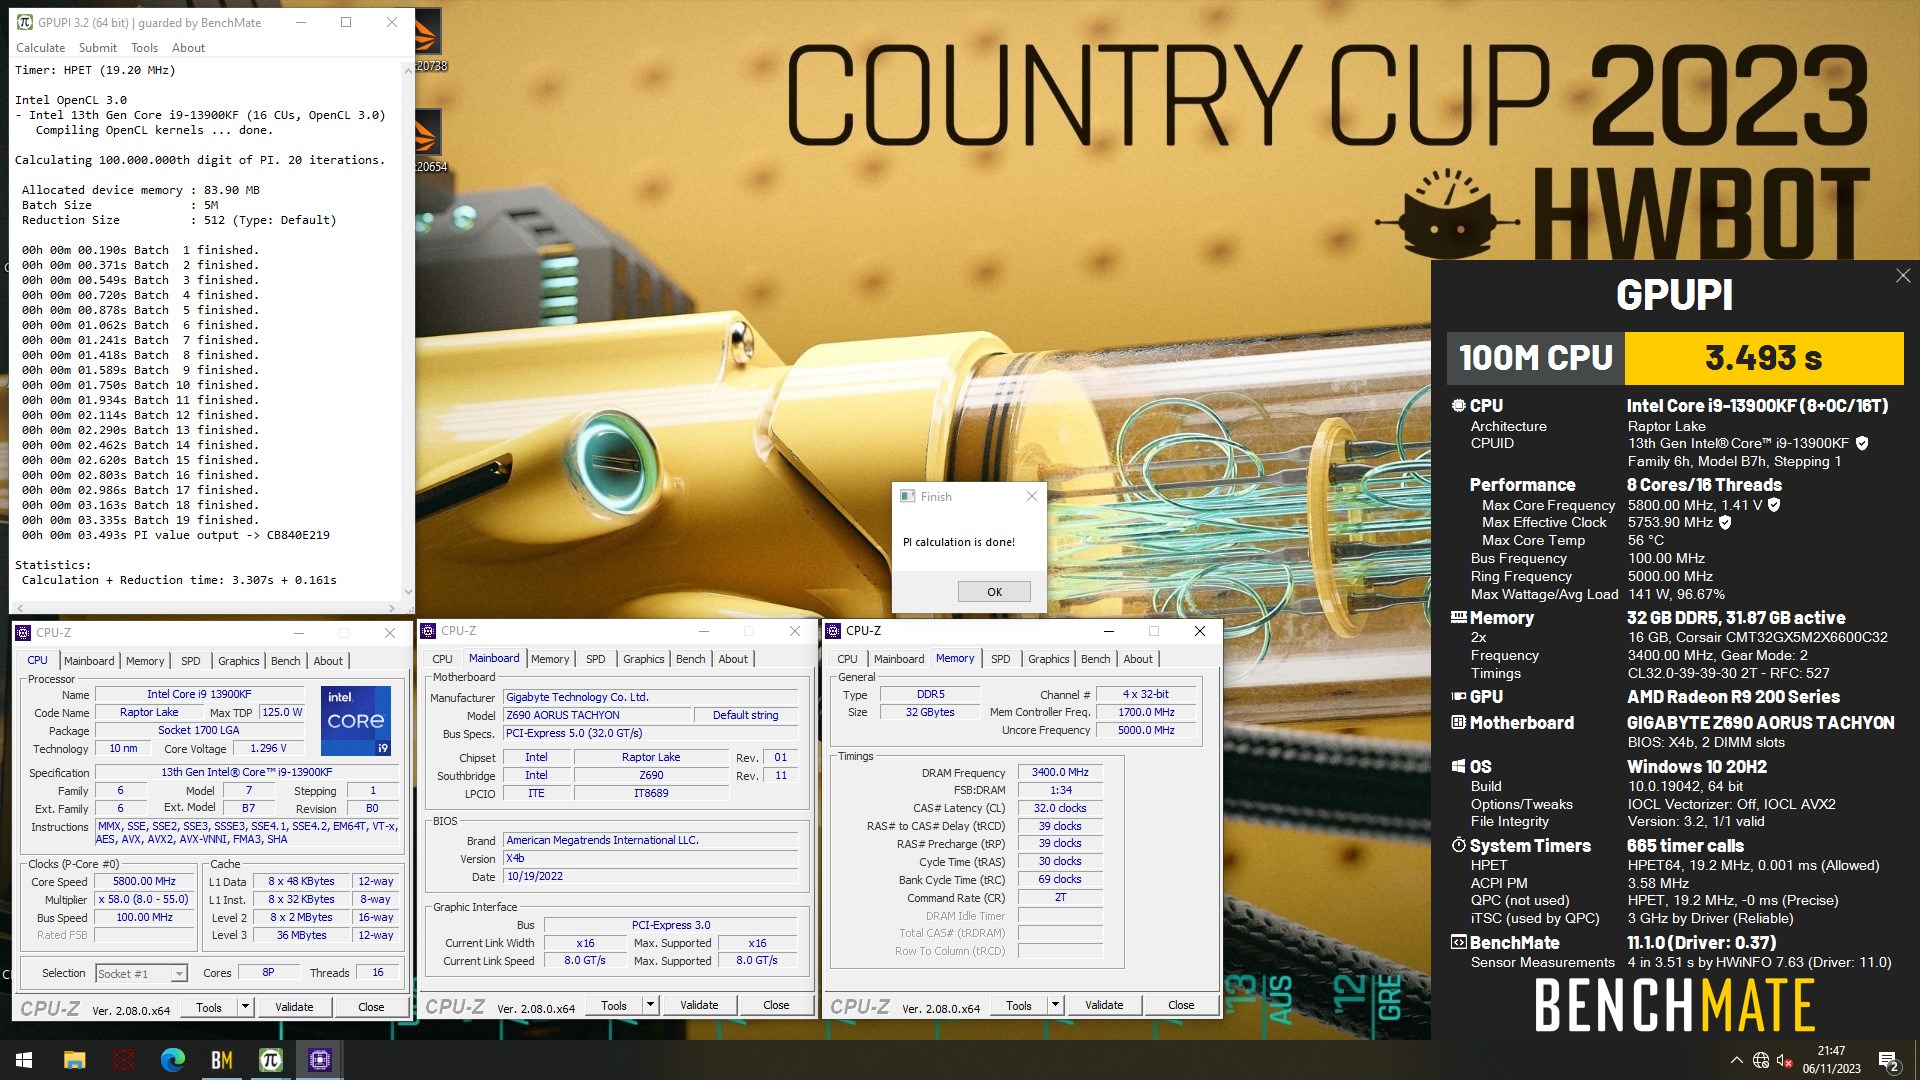This screenshot has height=1080, width=1920.
Task: Show hidden tray icons chevron
Action: 1737,1061
